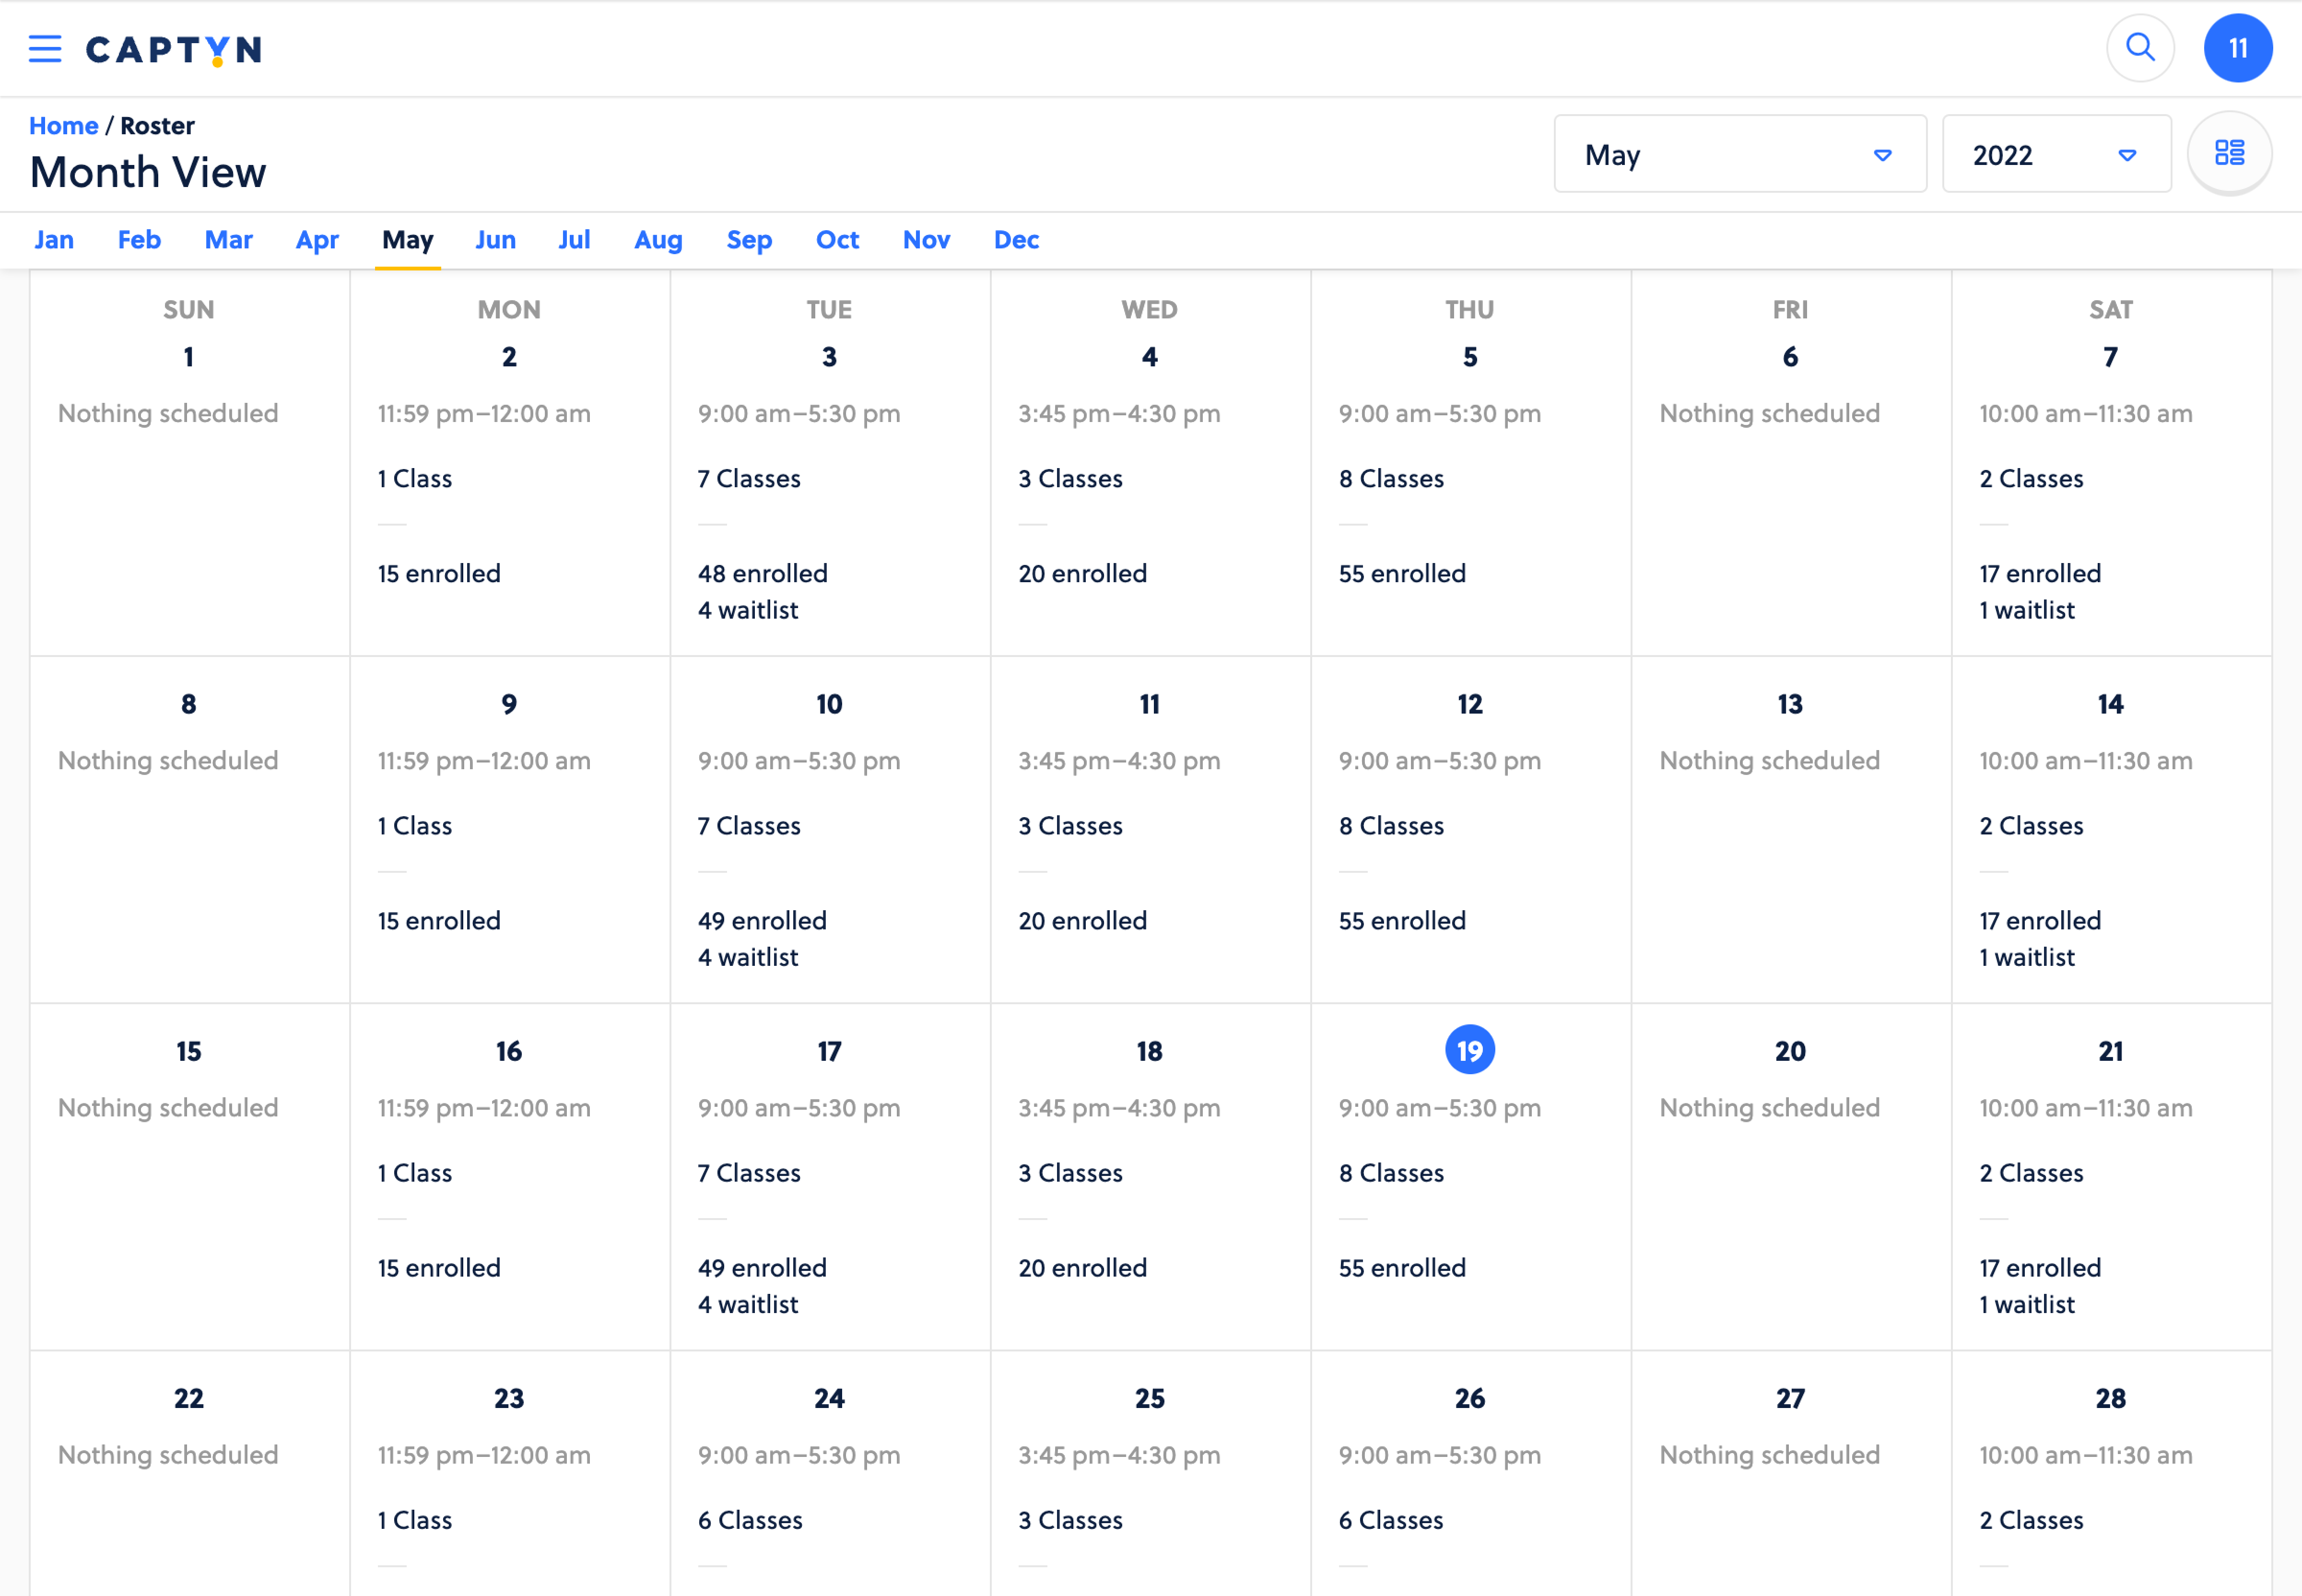Switch to the Jun month tab

coord(495,240)
